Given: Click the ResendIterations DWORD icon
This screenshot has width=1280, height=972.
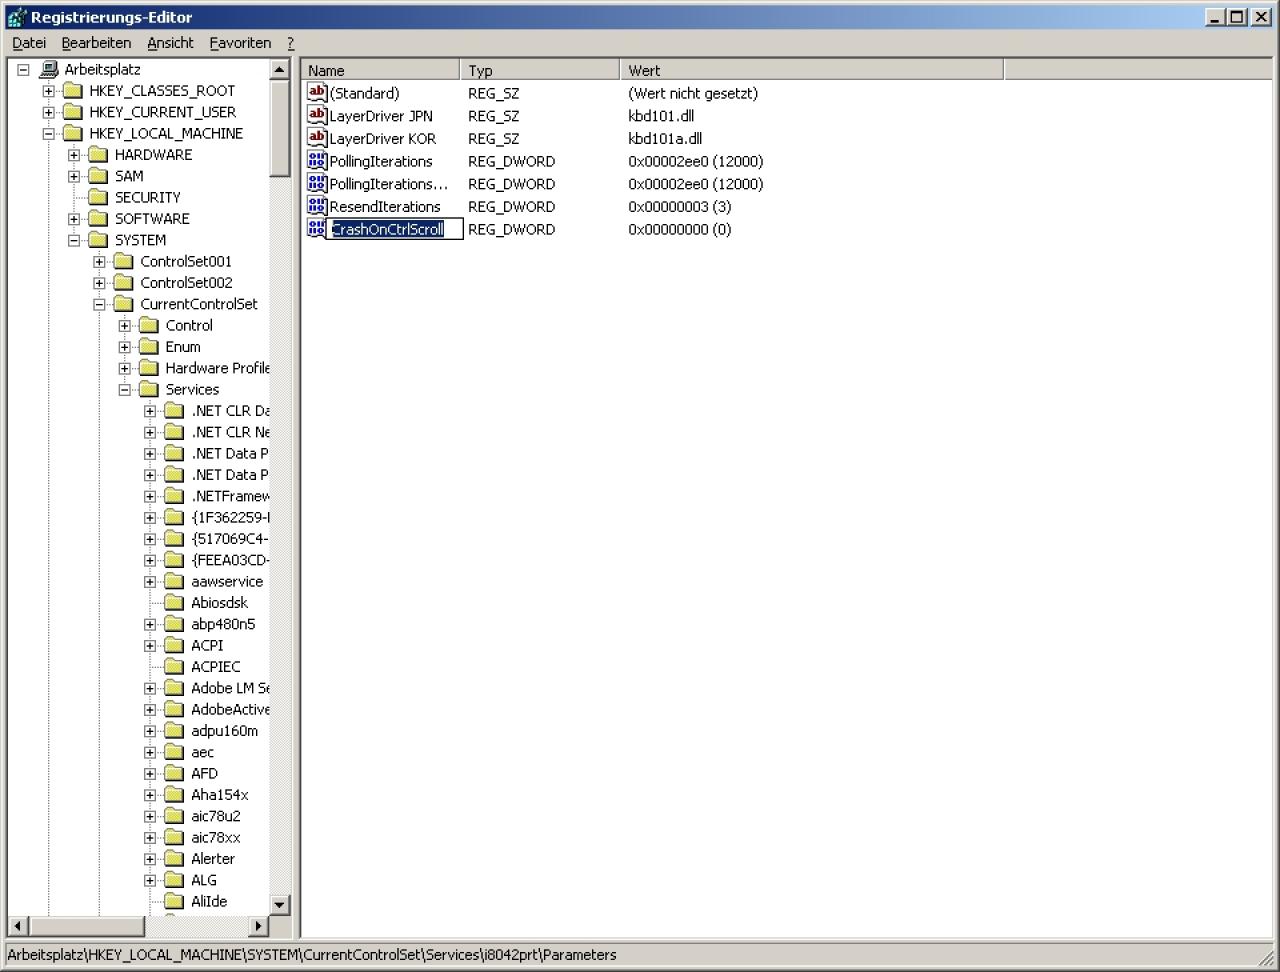Looking at the screenshot, I should pos(317,206).
